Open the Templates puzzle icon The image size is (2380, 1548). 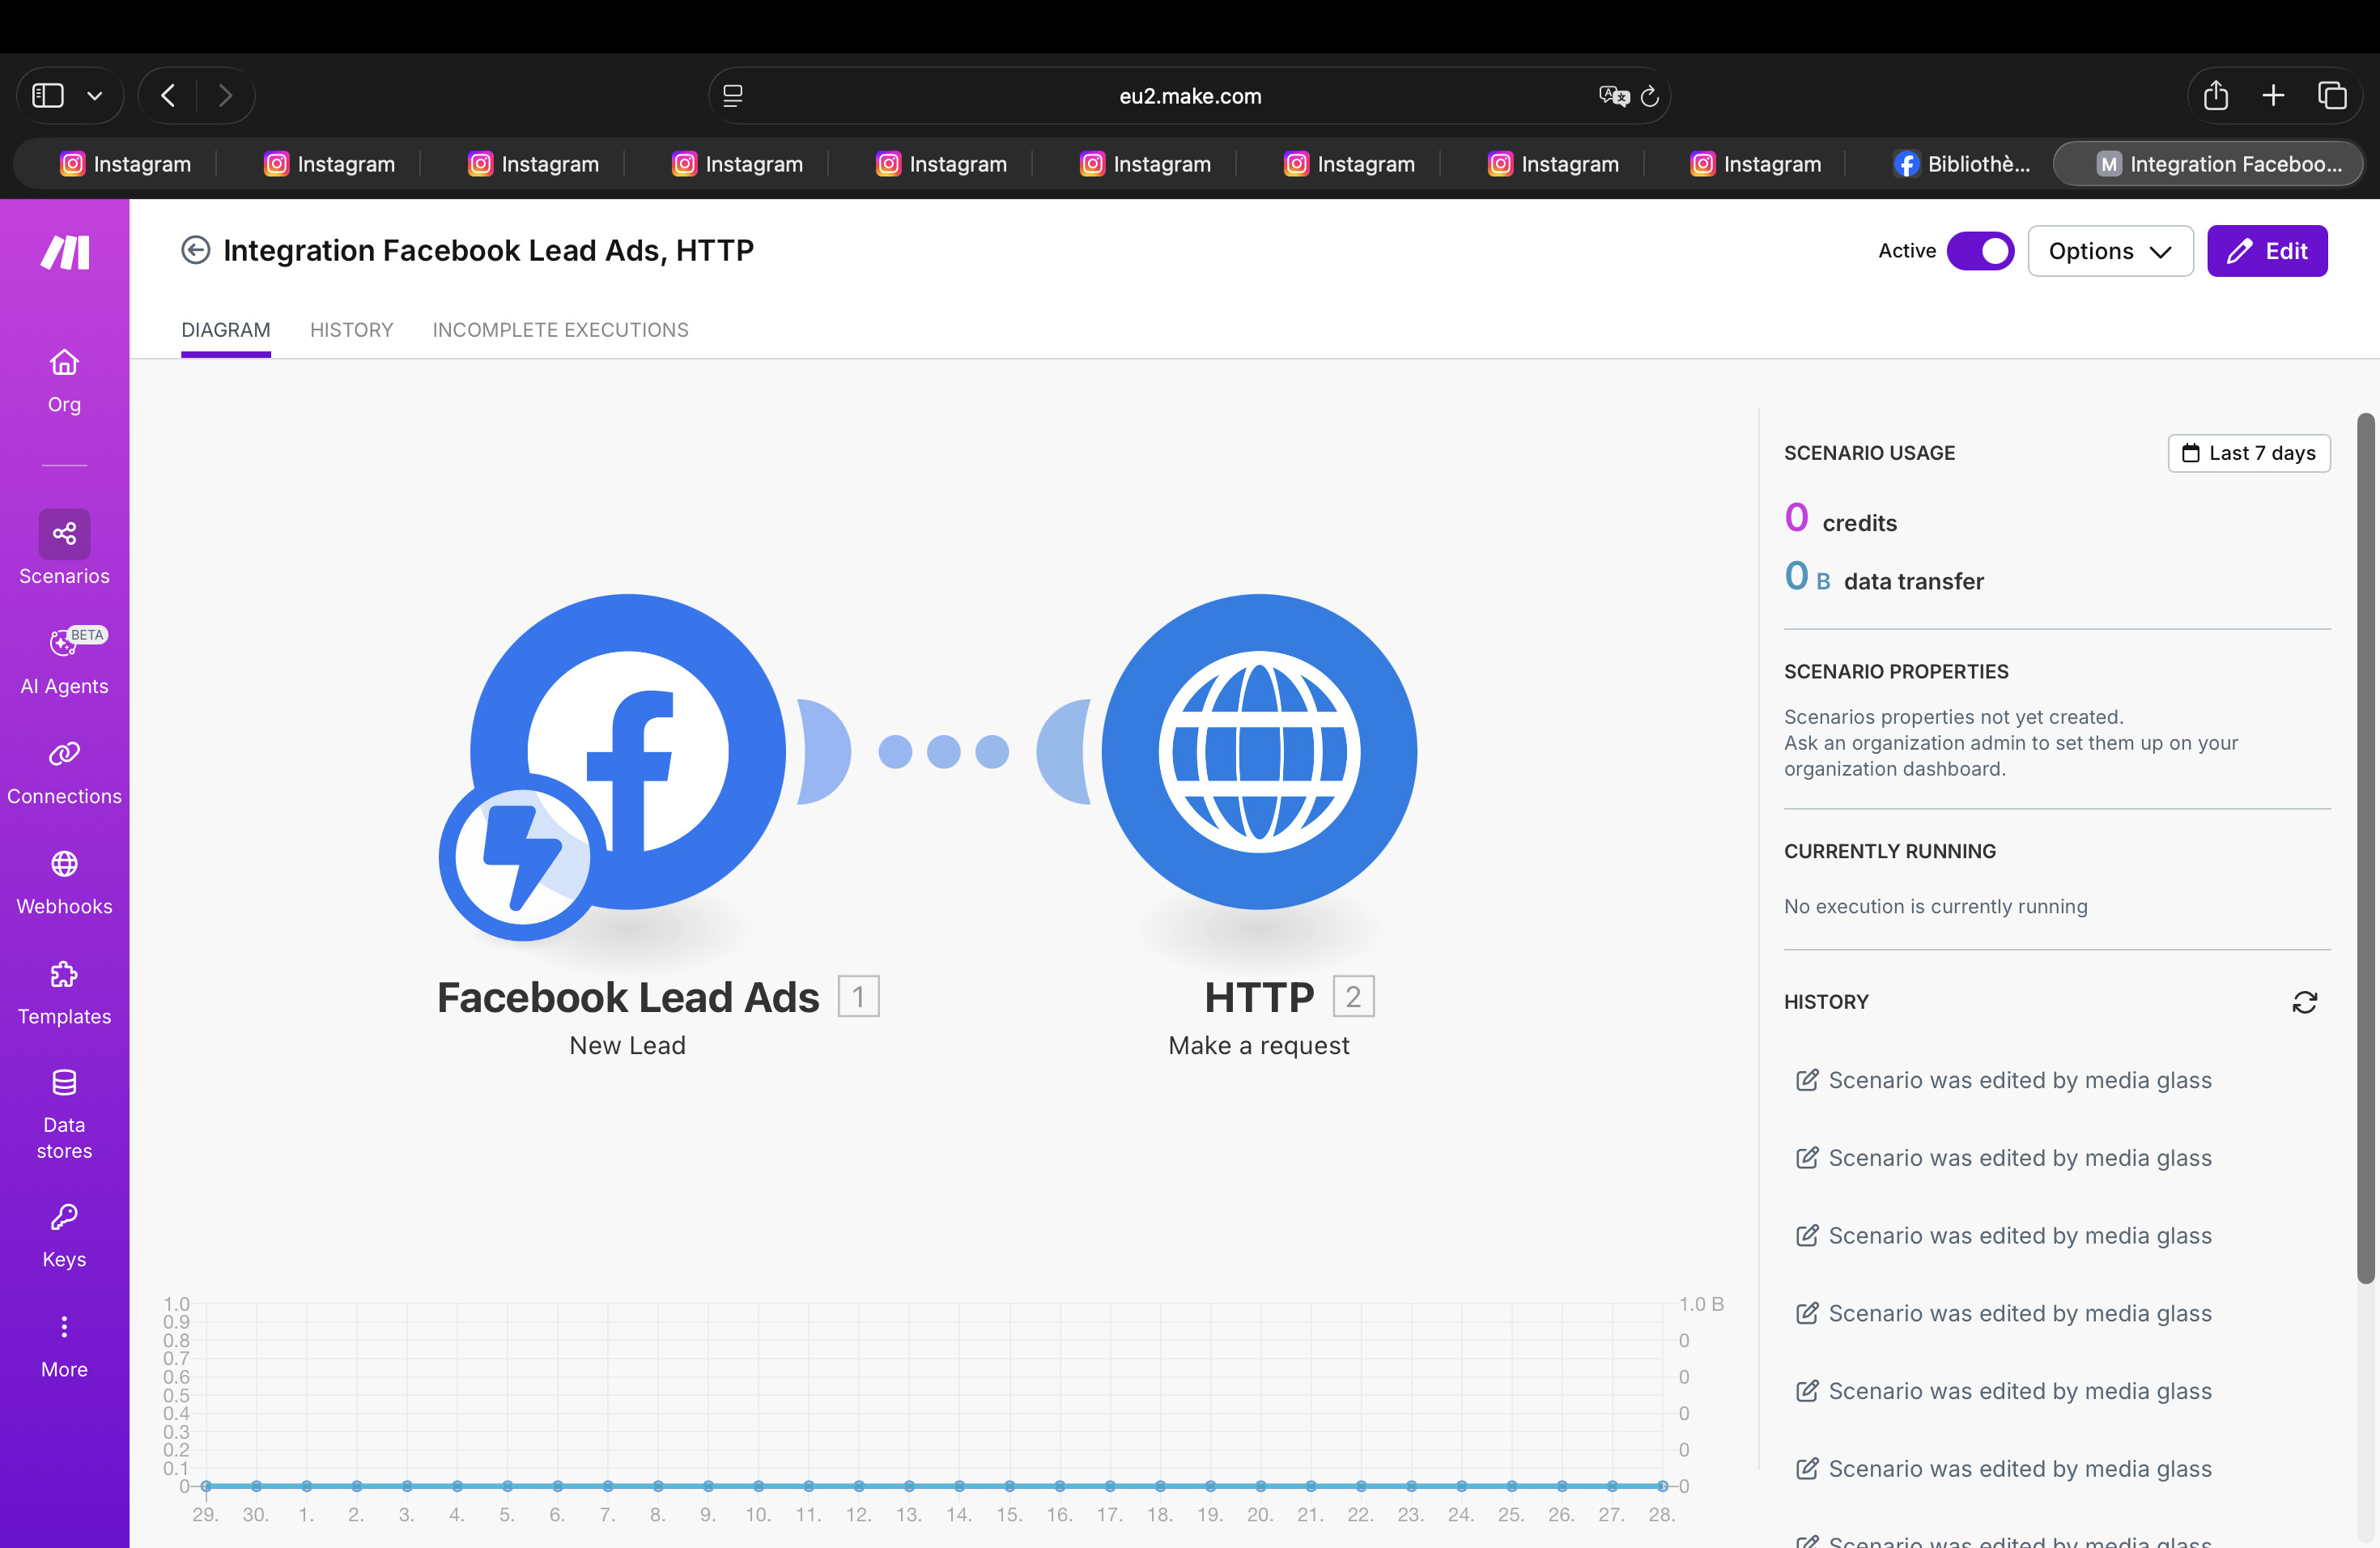click(x=64, y=976)
